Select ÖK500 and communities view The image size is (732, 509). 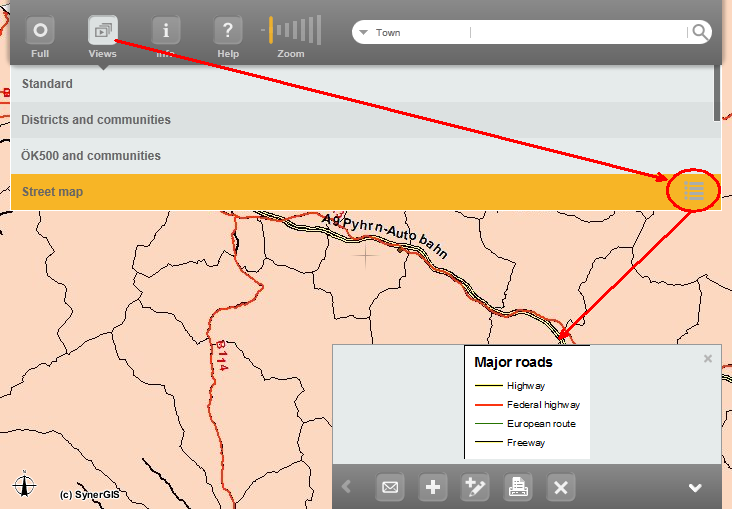click(360, 156)
